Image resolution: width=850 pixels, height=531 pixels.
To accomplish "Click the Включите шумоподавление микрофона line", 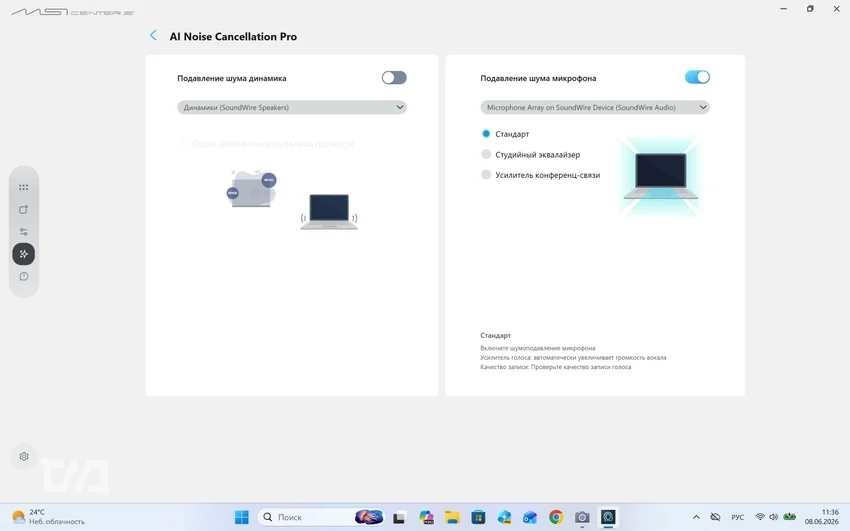I will [537, 348].
